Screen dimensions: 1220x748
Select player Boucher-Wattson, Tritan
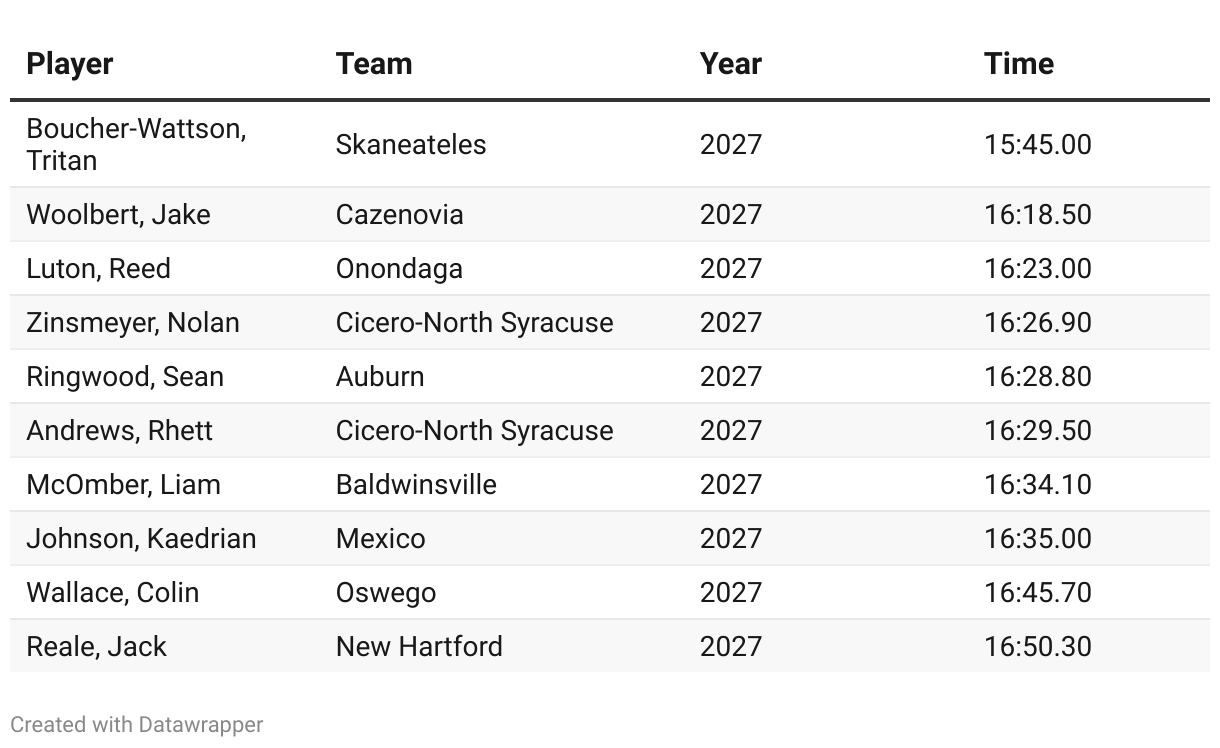[136, 144]
